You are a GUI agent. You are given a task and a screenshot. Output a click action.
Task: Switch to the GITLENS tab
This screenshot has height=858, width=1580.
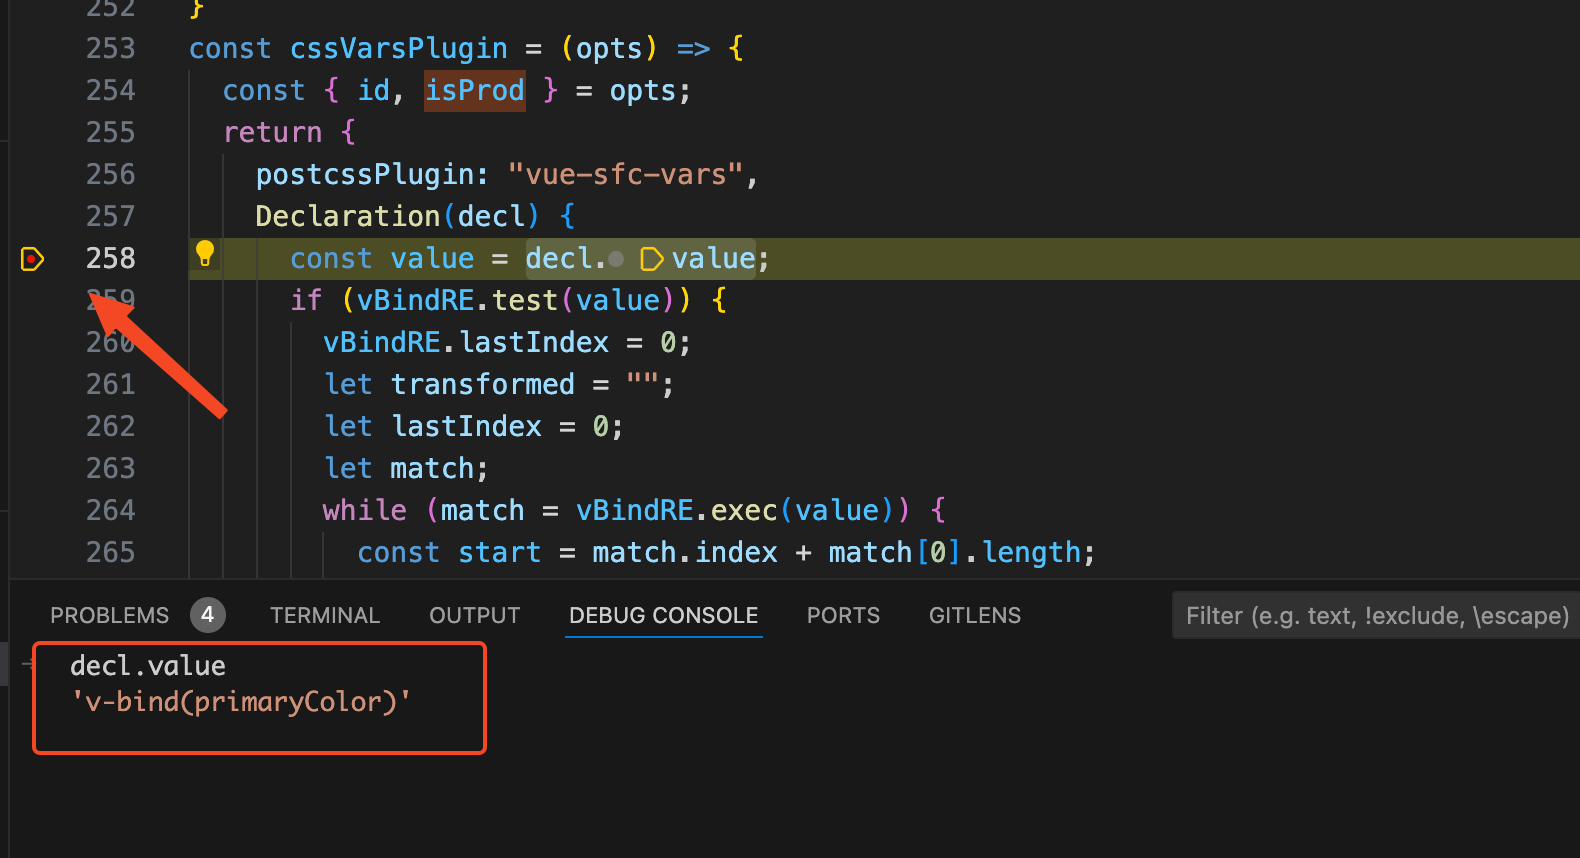[x=975, y=615]
